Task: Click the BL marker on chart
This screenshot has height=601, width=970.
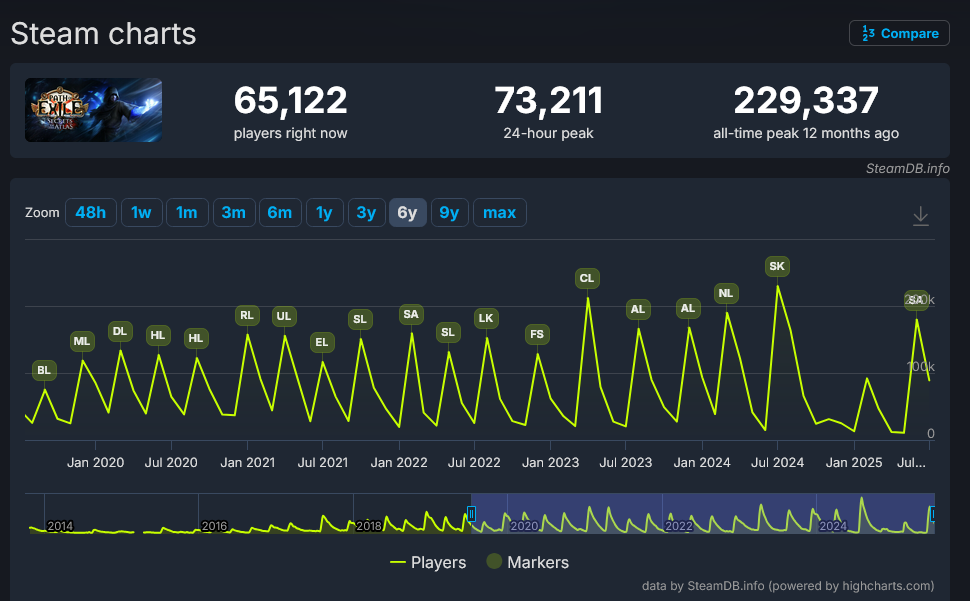Action: pyautogui.click(x=44, y=370)
